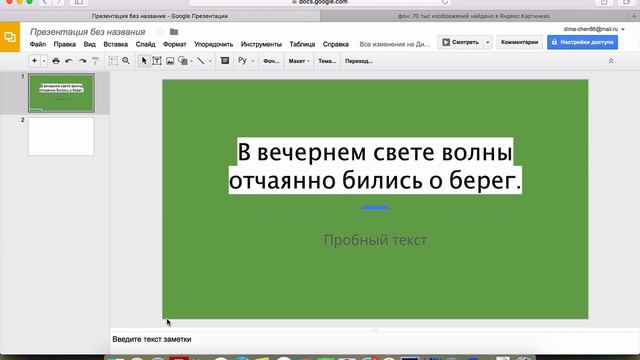Select the Text box tool
The image size is (640, 360).
157,61
